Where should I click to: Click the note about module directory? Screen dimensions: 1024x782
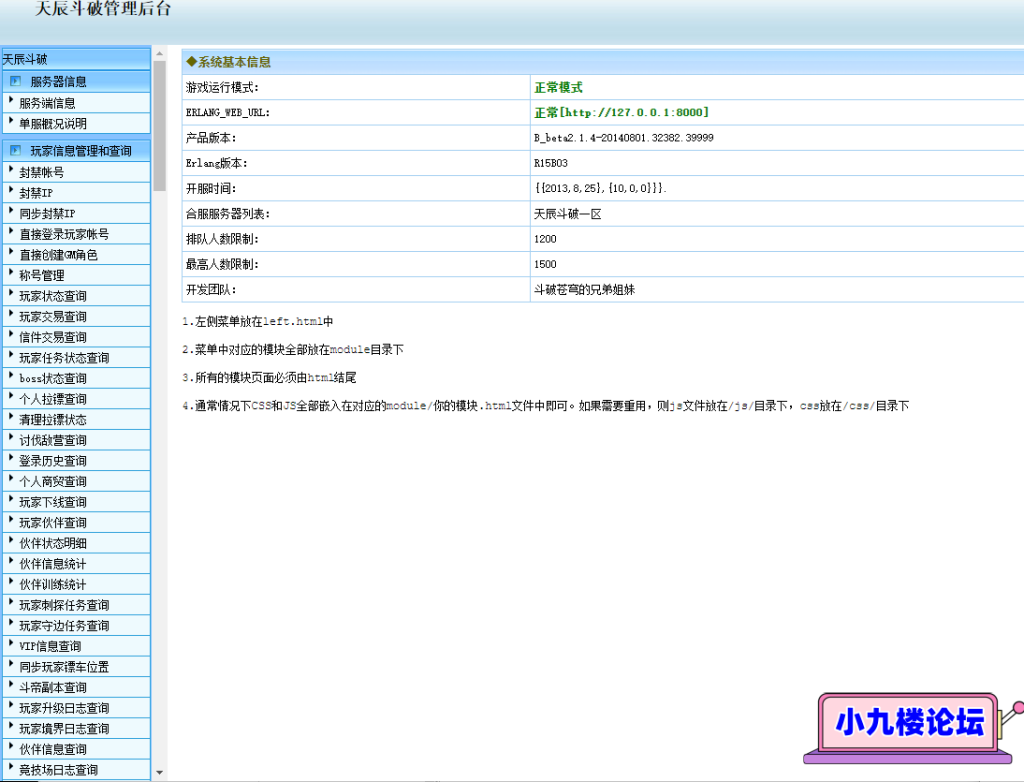293,350
